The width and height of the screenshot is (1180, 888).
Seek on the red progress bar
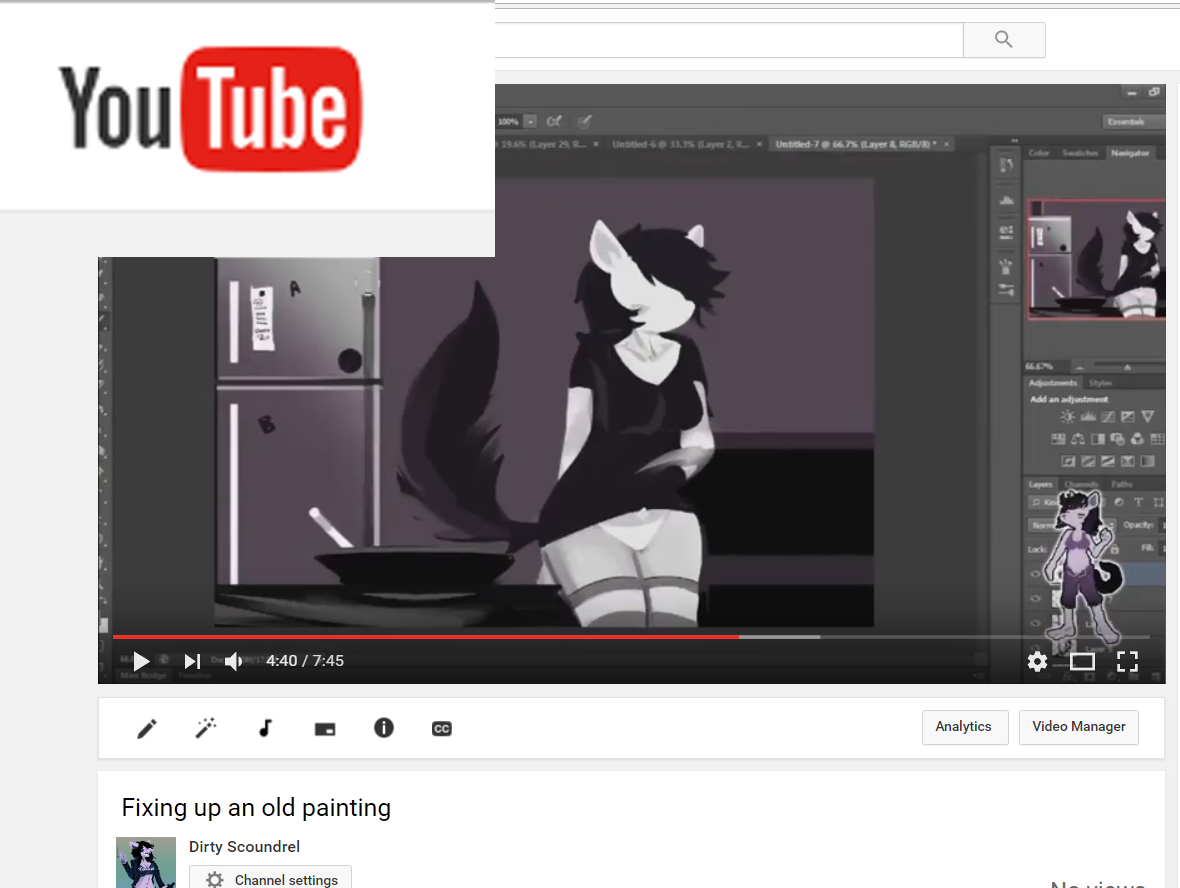[x=426, y=637]
